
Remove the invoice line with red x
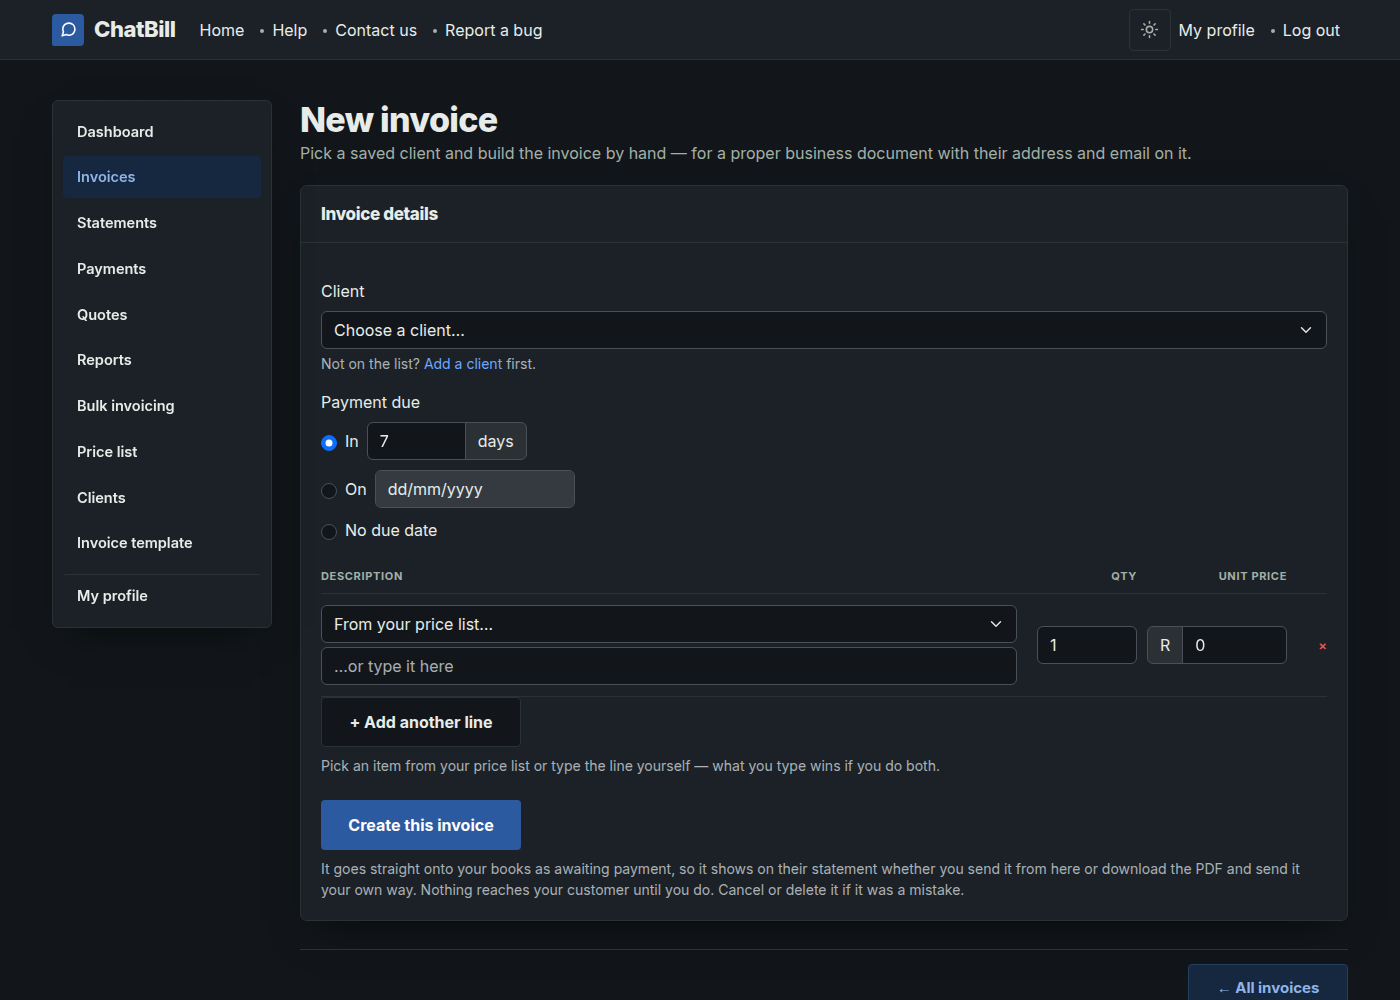(1323, 646)
